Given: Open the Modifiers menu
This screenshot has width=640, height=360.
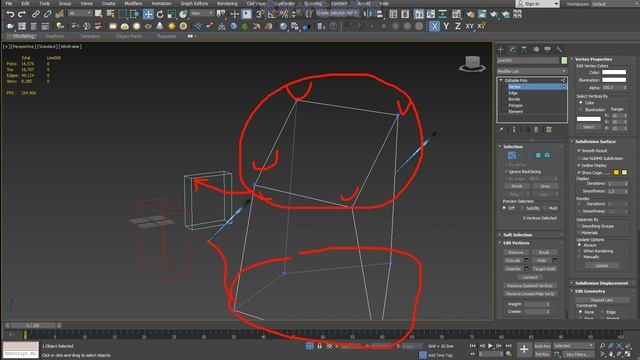Looking at the screenshot, I should (x=133, y=3).
